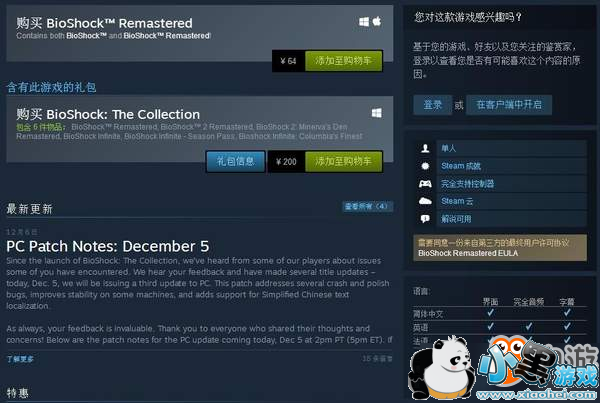This screenshot has width=600, height=403.
Task: Click the full controller support gamepad icon
Action: coord(425,184)
